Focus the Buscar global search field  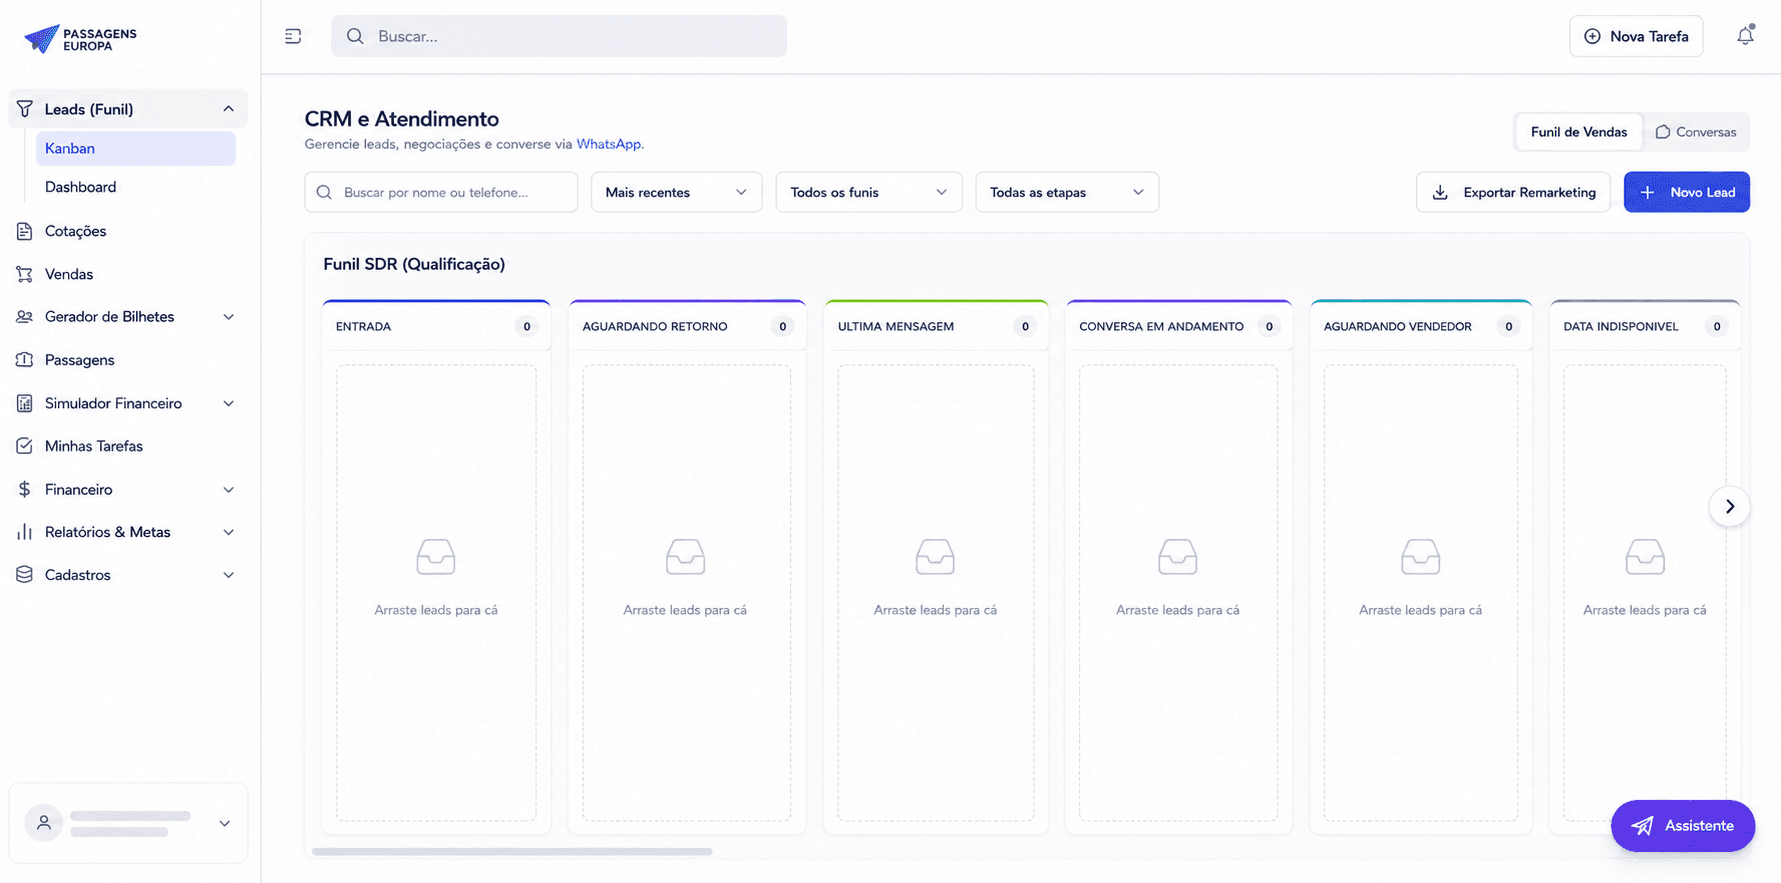559,36
